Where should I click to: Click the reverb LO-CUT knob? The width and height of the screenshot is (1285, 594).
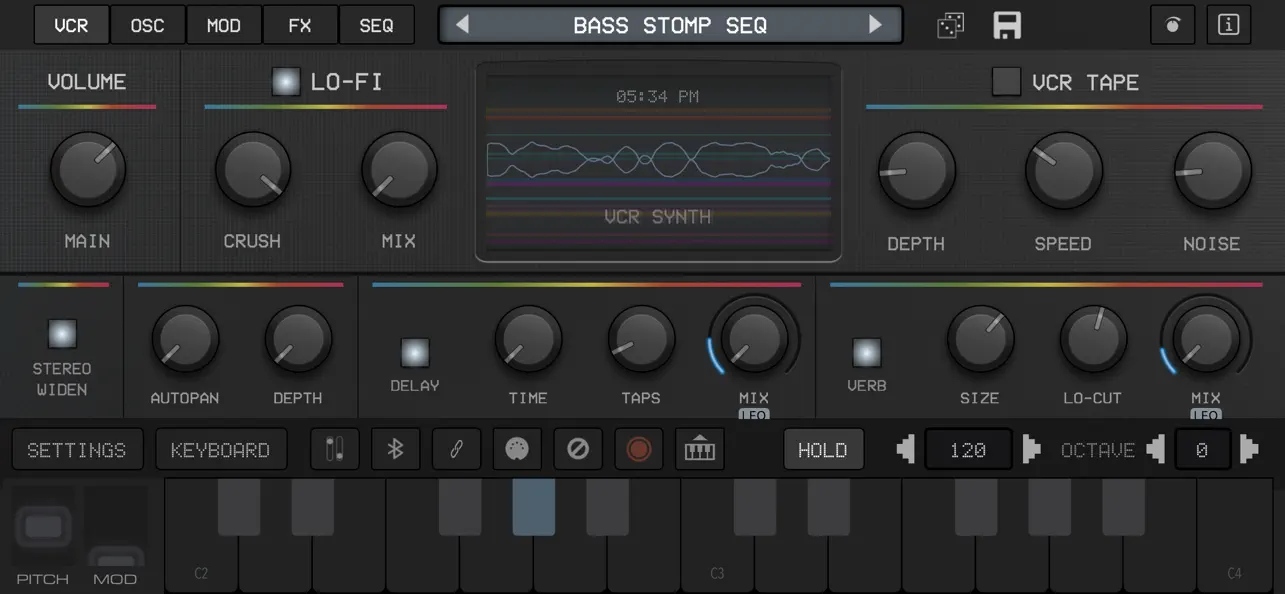(x=1093, y=340)
